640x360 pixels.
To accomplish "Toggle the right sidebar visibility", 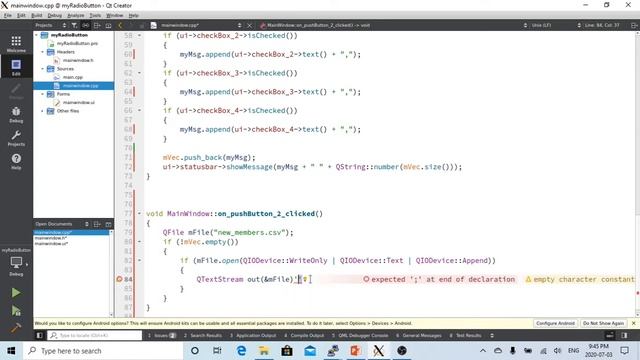I will (624, 336).
